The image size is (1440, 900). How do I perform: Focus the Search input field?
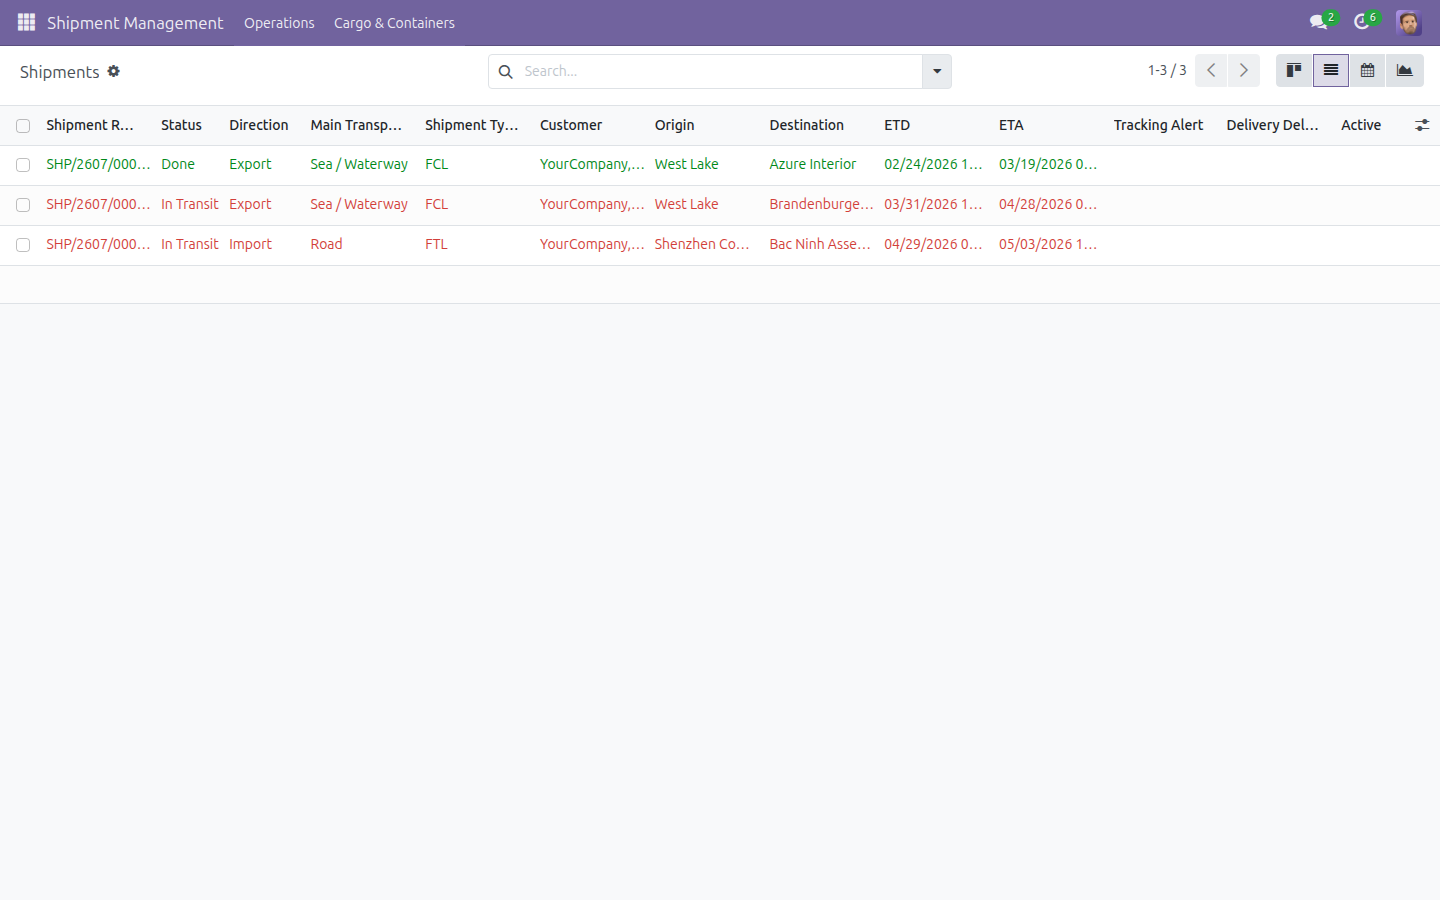[718, 71]
